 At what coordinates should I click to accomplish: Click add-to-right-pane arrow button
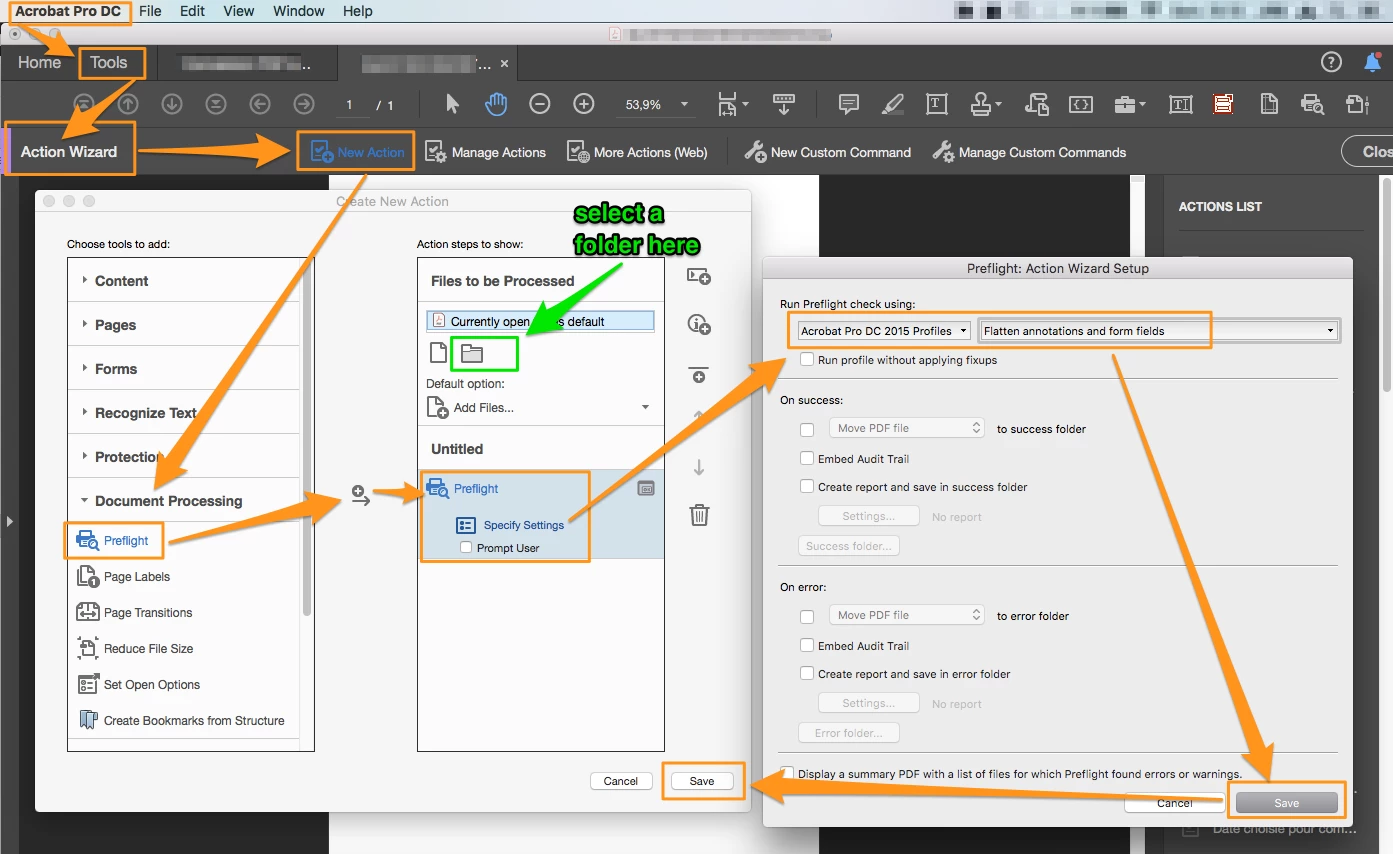coord(361,495)
